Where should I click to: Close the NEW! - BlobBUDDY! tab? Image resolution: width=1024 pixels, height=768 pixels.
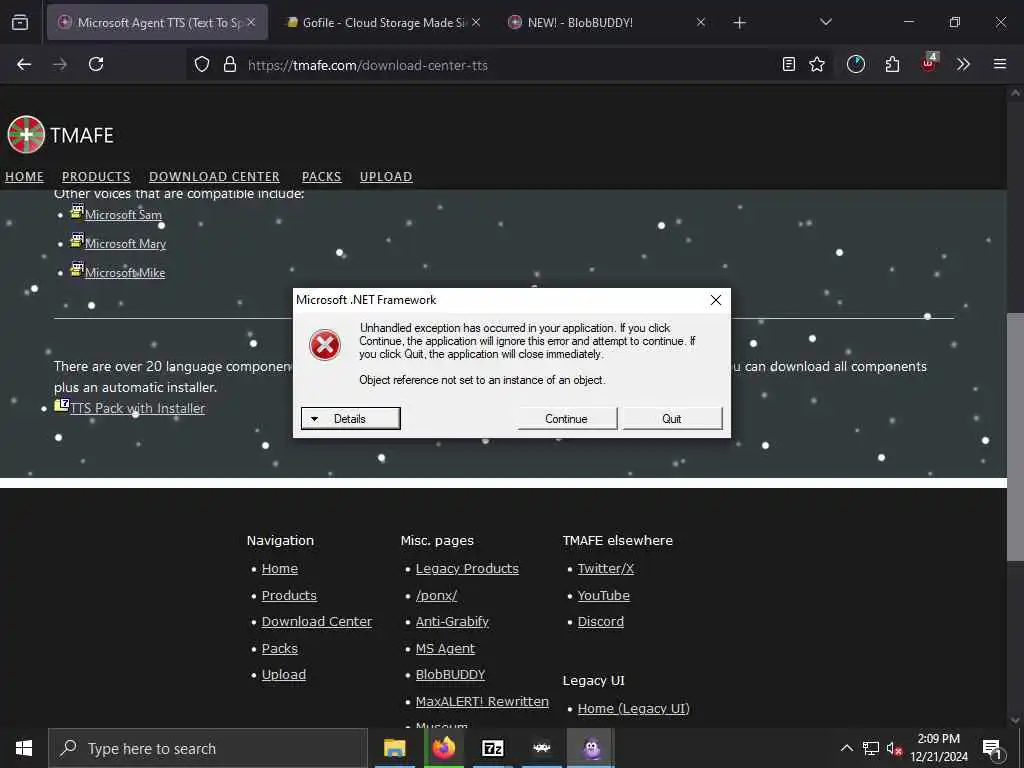click(x=701, y=22)
